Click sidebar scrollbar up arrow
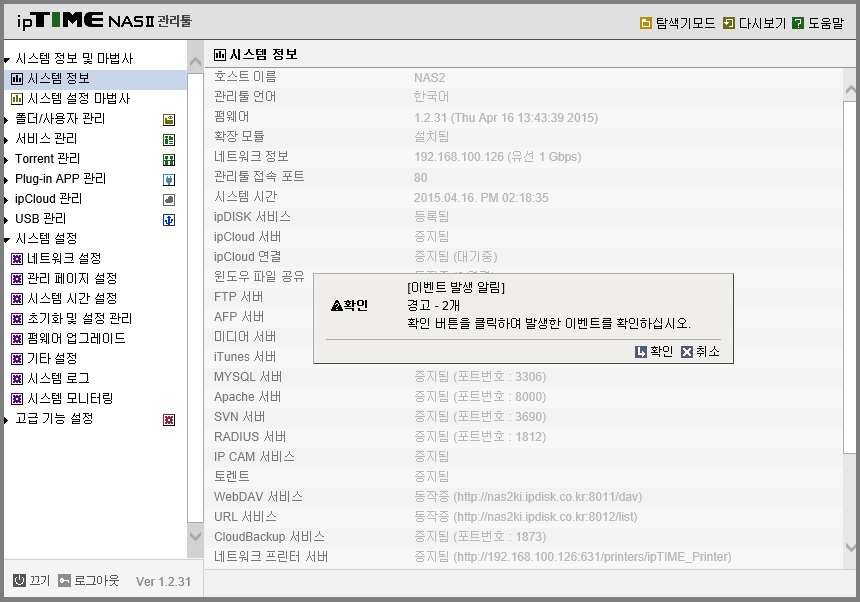The image size is (860, 602). click(195, 62)
